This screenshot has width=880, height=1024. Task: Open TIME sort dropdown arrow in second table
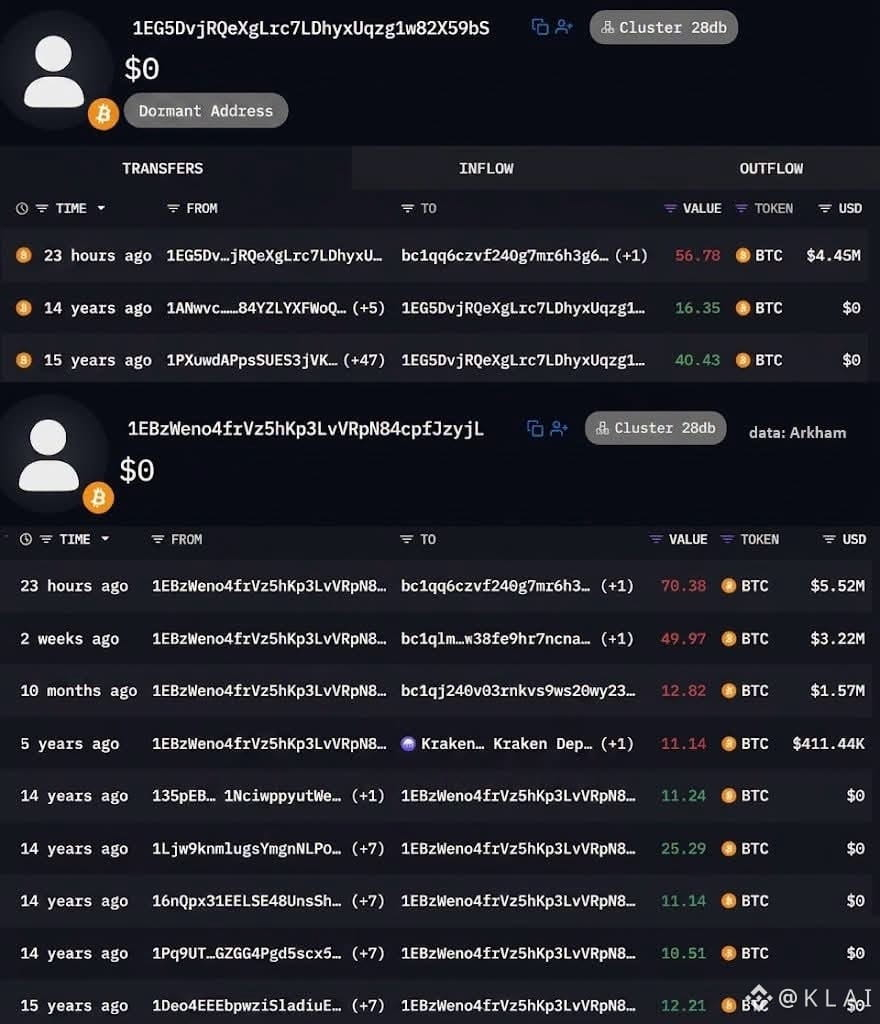[x=105, y=539]
